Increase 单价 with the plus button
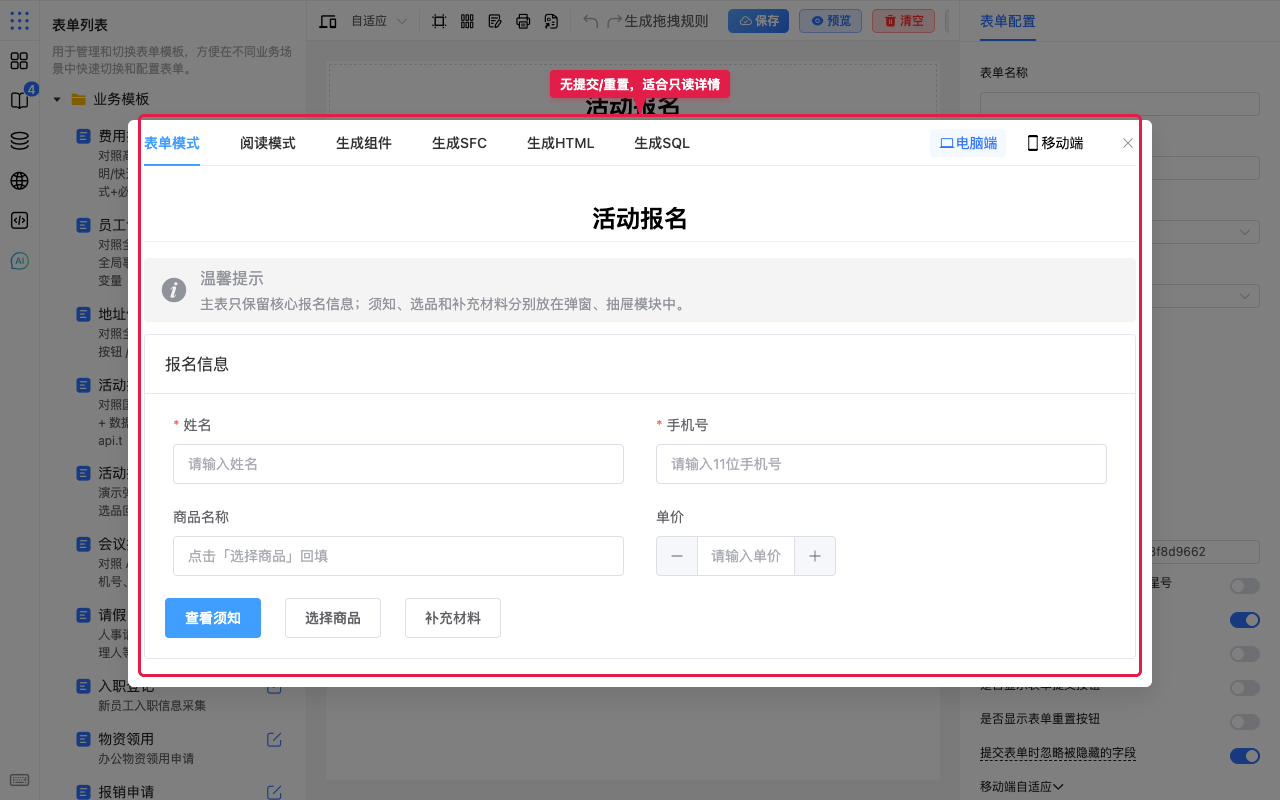This screenshot has width=1280, height=800. pos(815,556)
